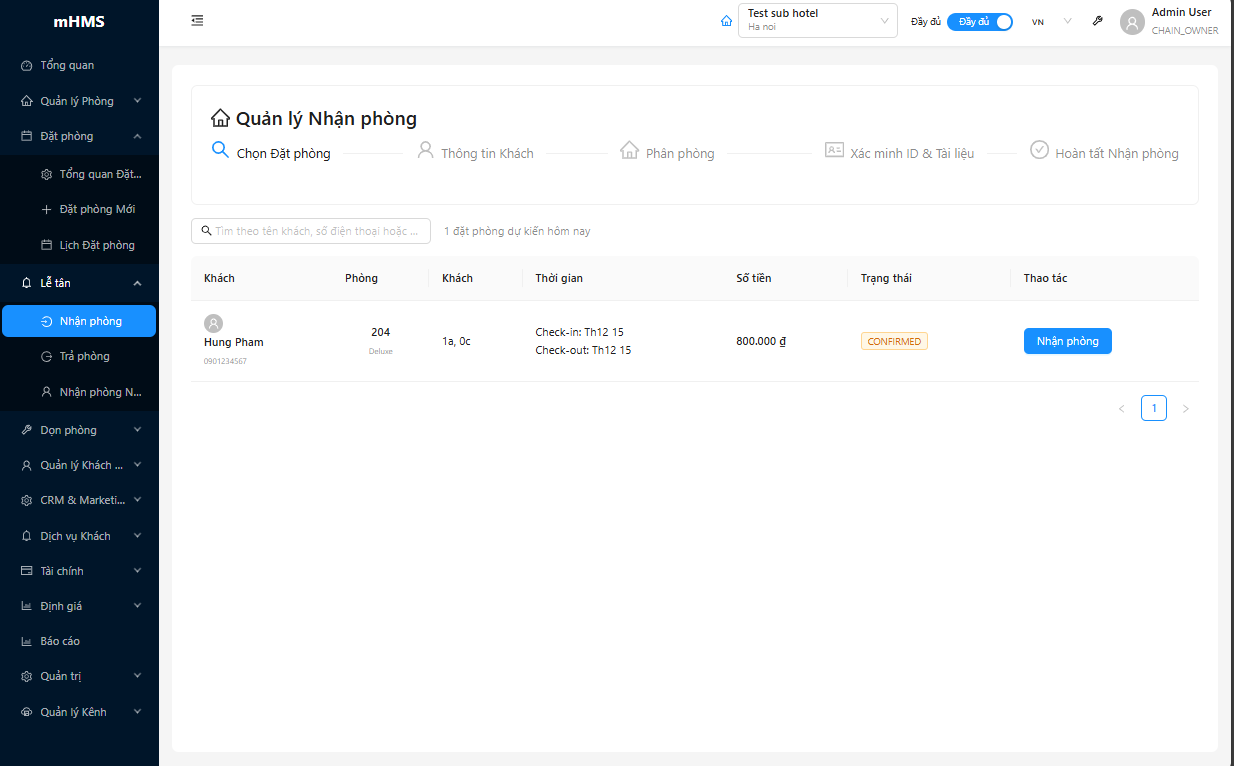The height and width of the screenshot is (766, 1234).
Task: Click the ID card icon for Xác minh ID step
Action: pyautogui.click(x=834, y=150)
